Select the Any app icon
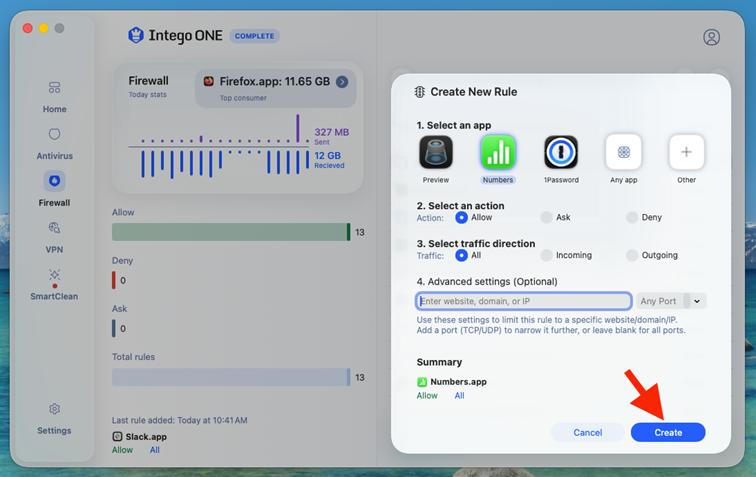The width and height of the screenshot is (756, 477). point(623,152)
